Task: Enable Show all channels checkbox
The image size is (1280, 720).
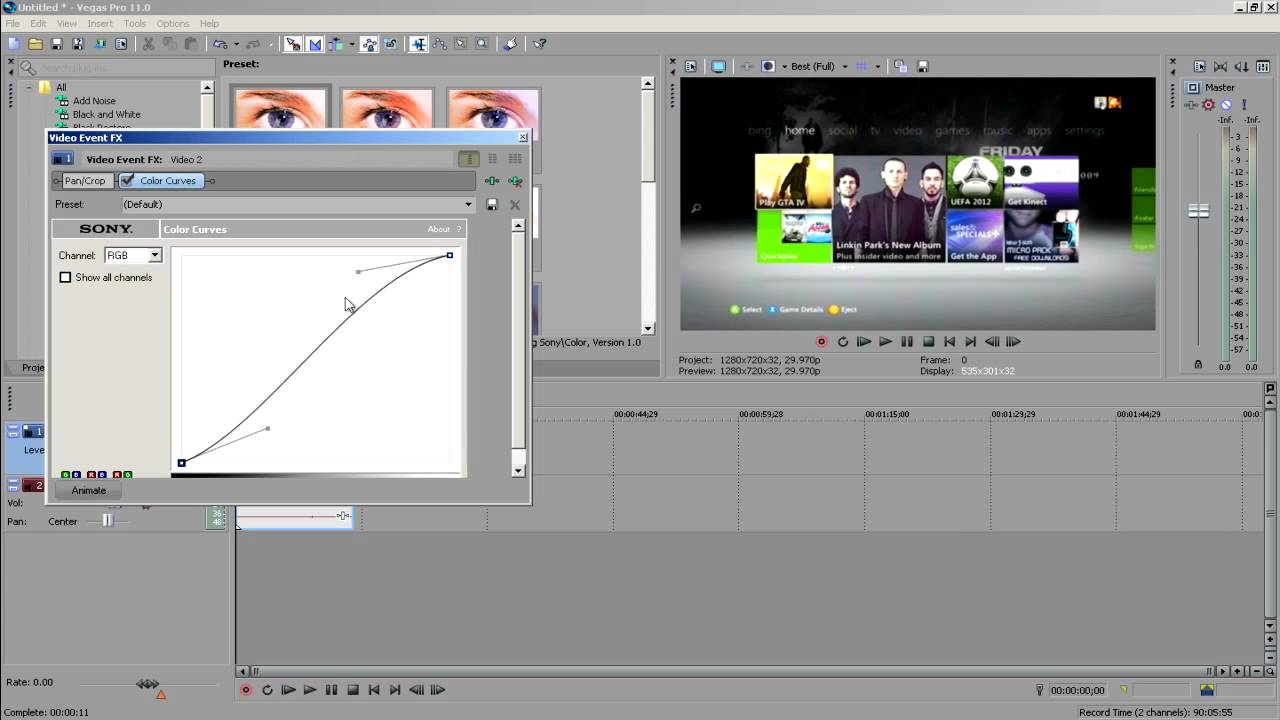Action: (x=65, y=277)
